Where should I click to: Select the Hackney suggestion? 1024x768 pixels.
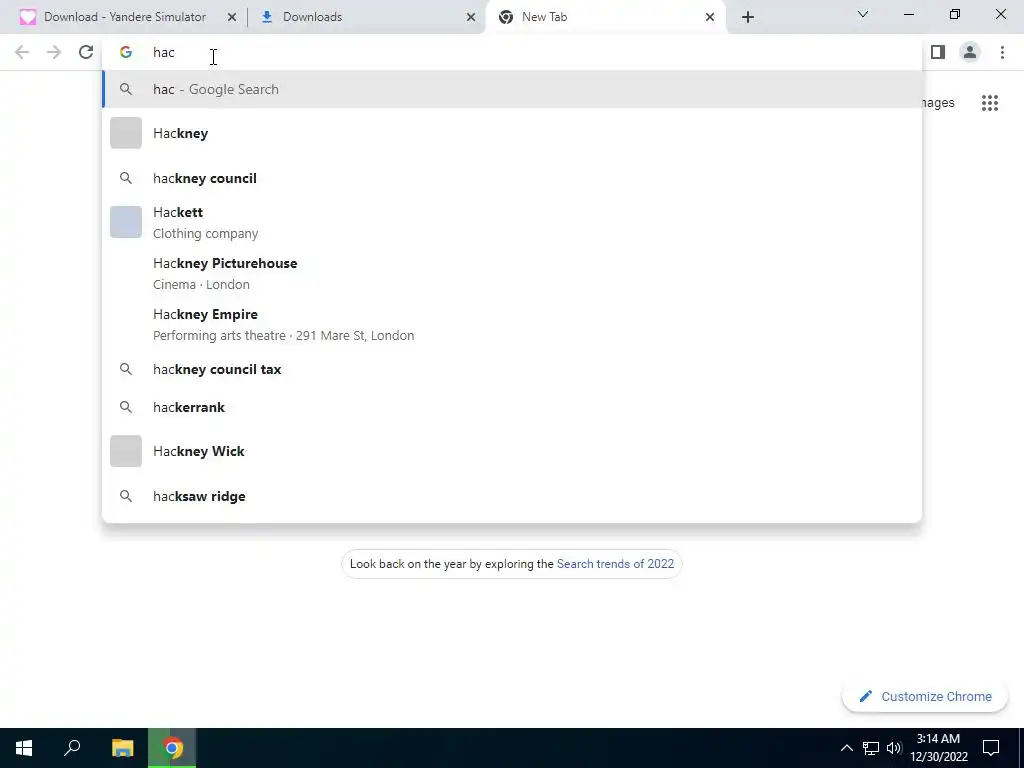tap(512, 133)
